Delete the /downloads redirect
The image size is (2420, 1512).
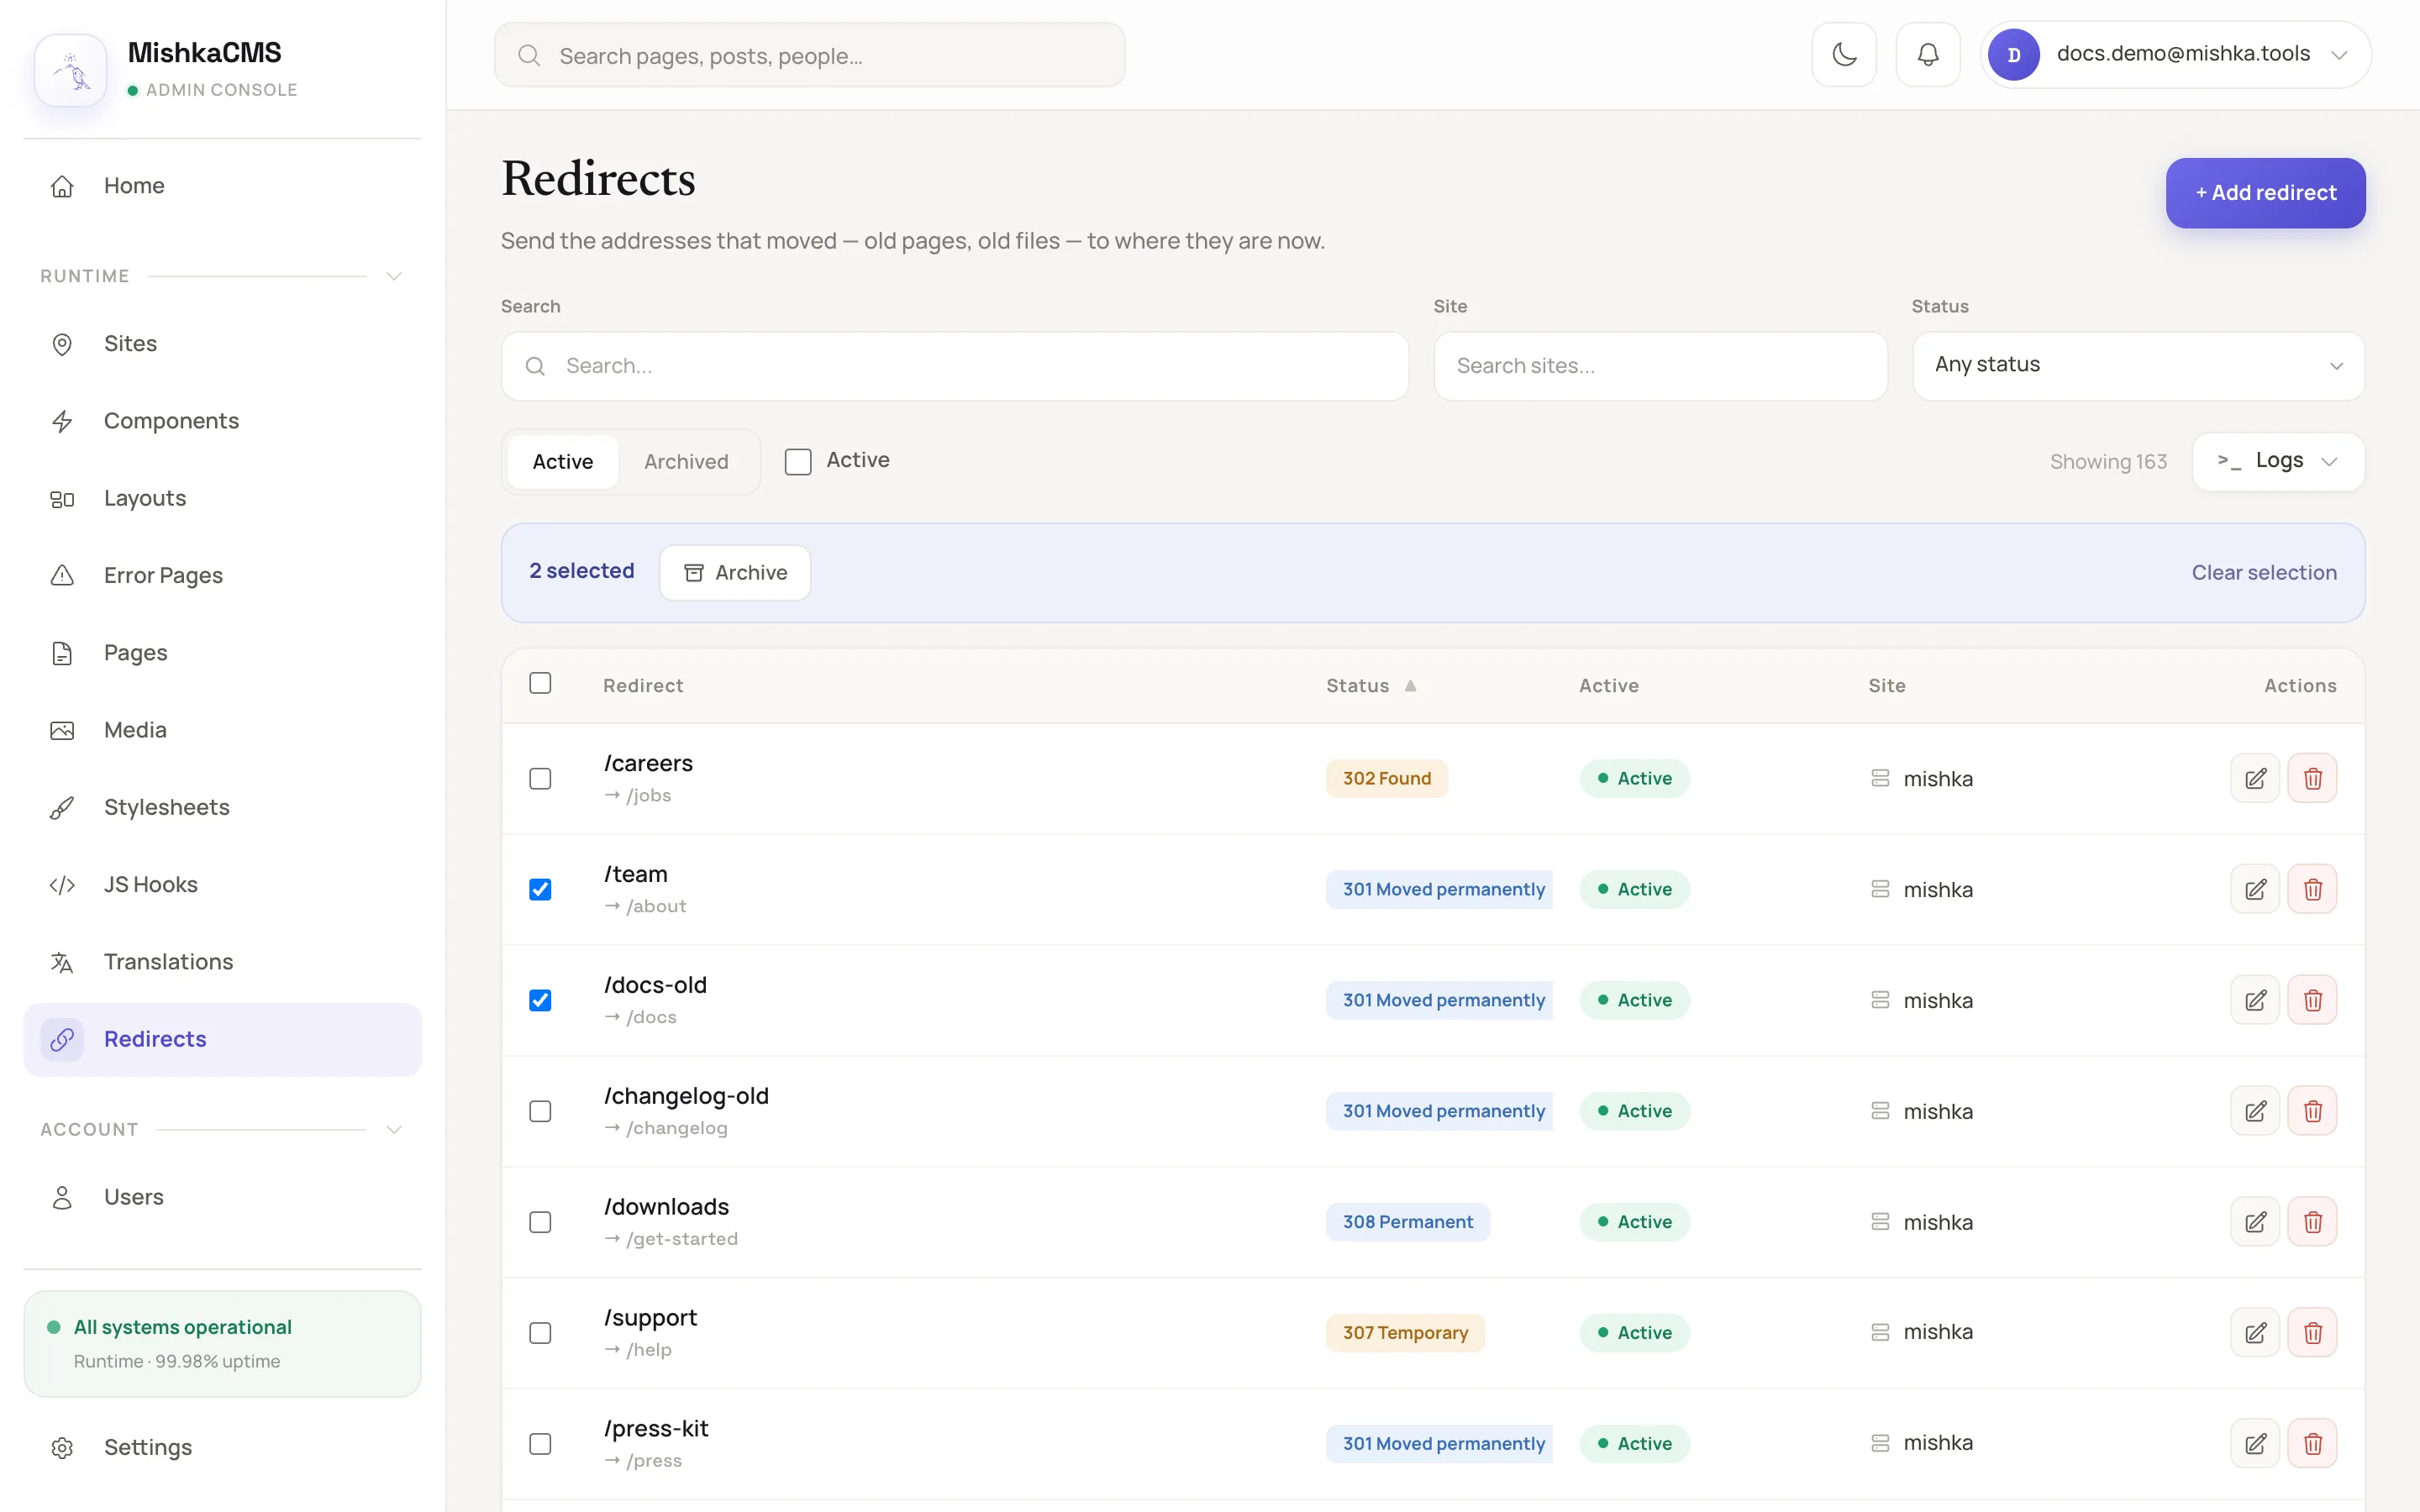(2313, 1222)
